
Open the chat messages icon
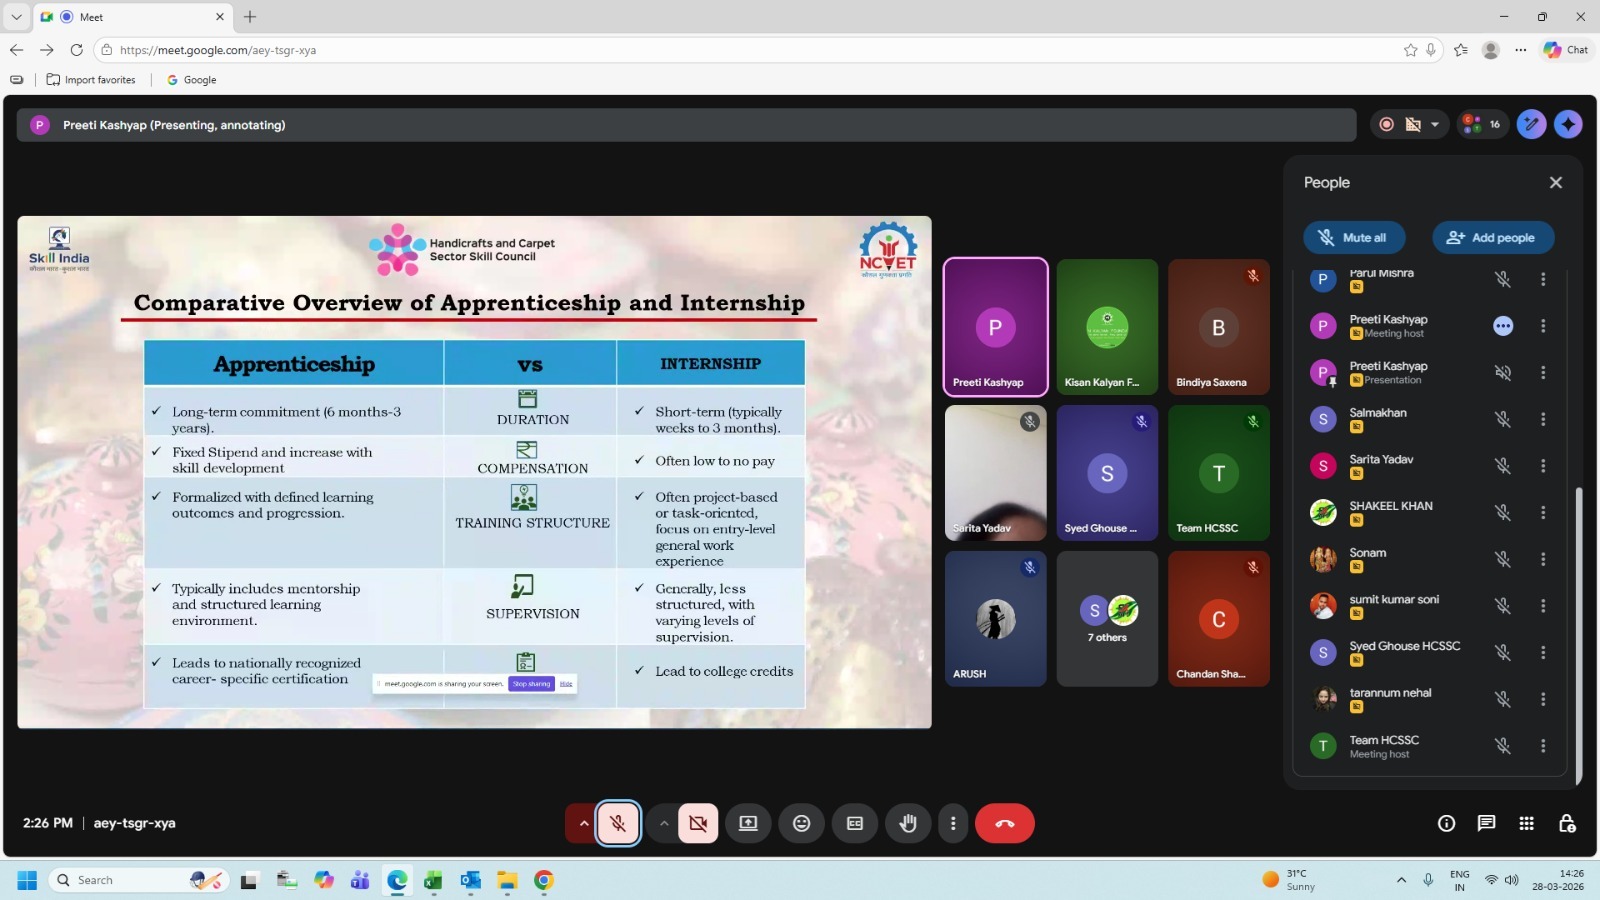point(1486,823)
